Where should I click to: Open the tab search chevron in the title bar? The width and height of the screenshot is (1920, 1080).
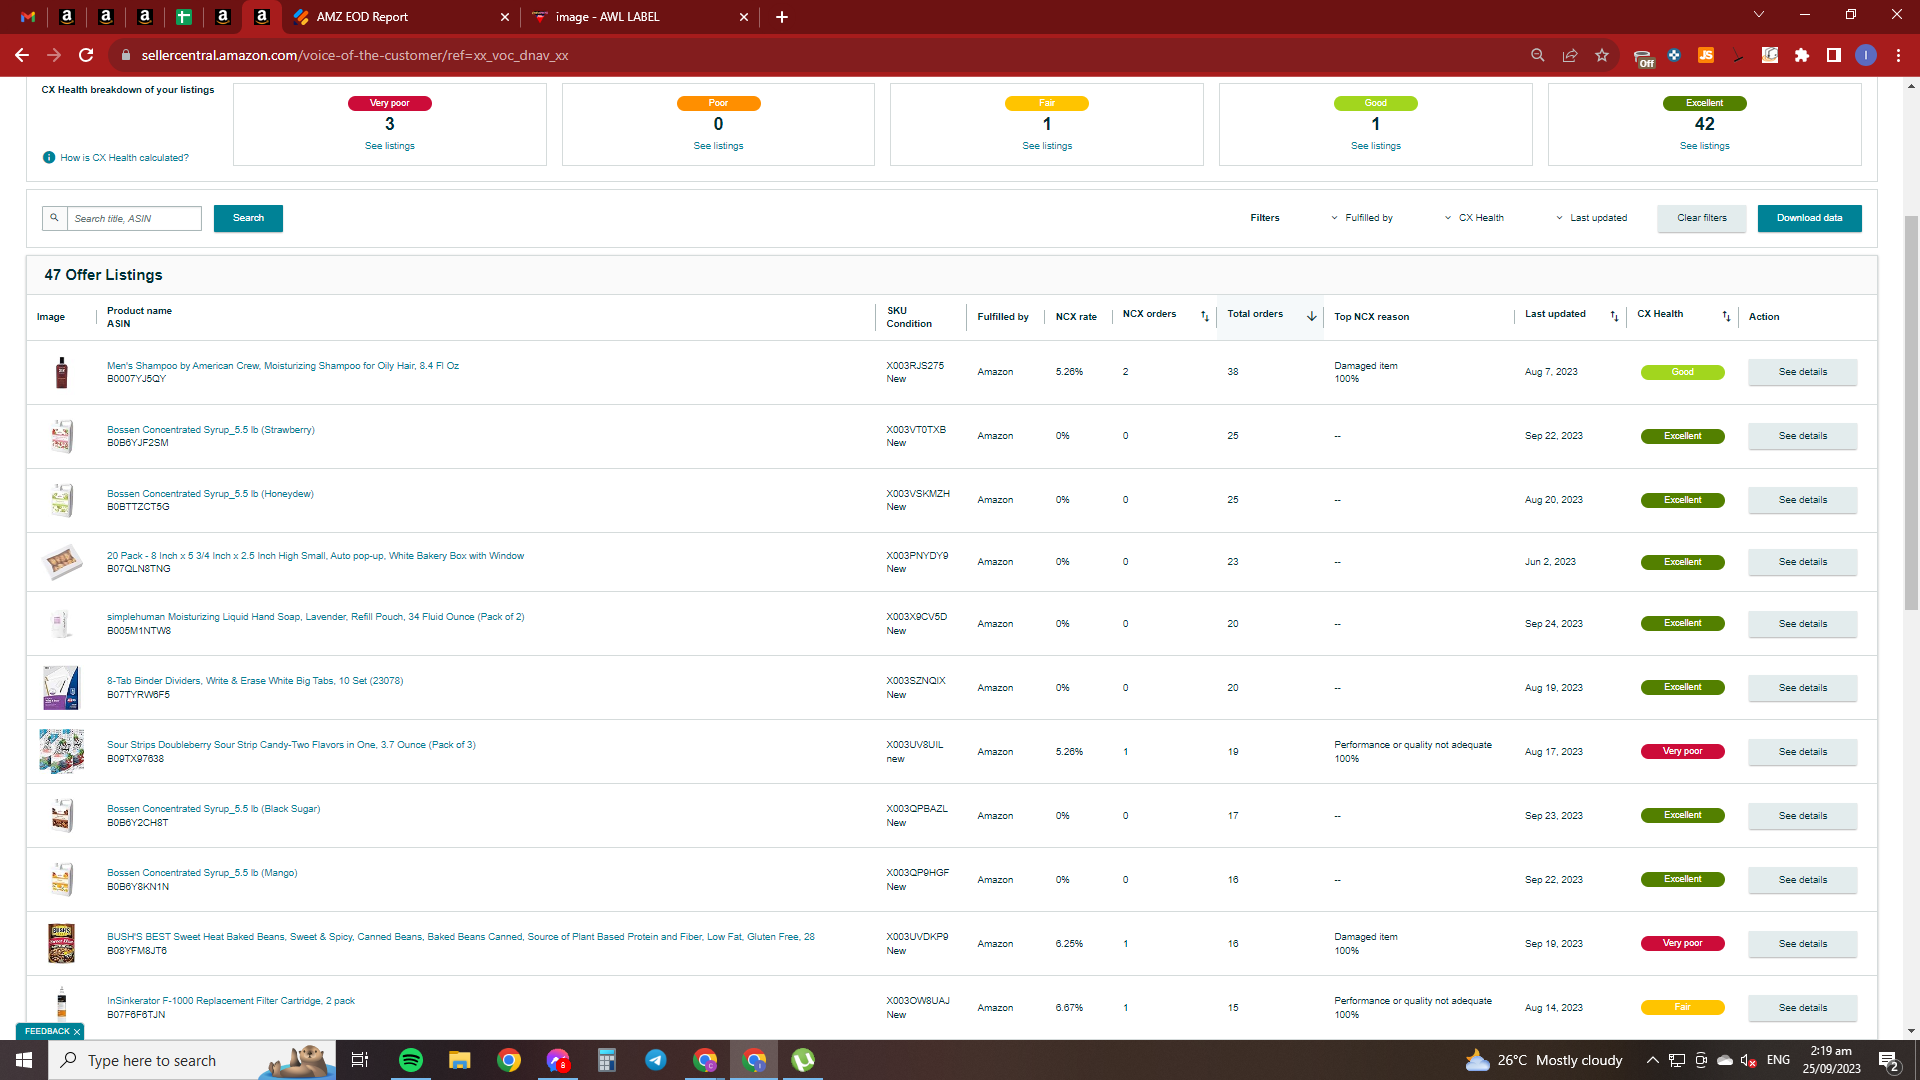(1759, 14)
